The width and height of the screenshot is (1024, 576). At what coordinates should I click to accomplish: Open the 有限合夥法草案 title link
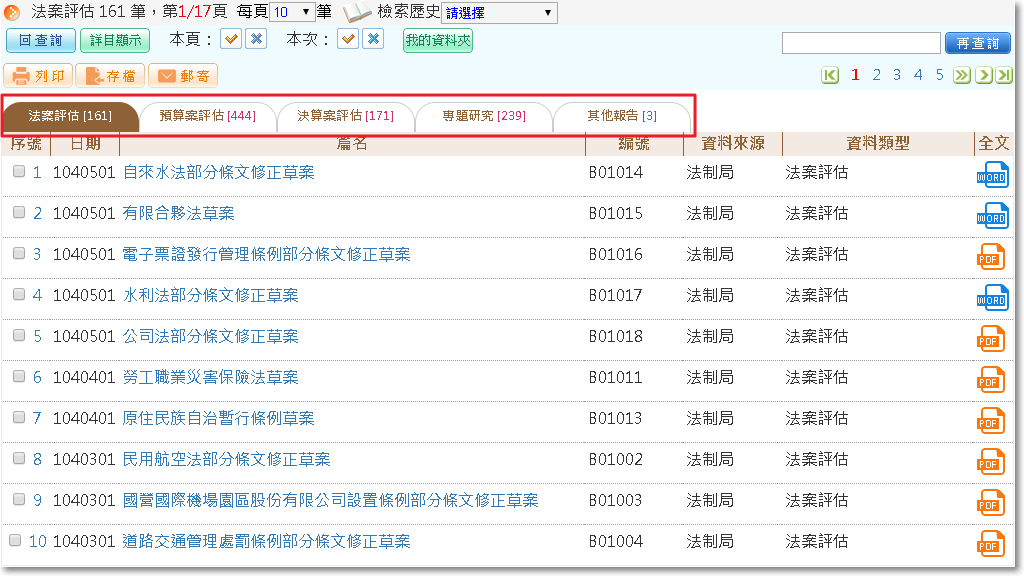point(178,213)
